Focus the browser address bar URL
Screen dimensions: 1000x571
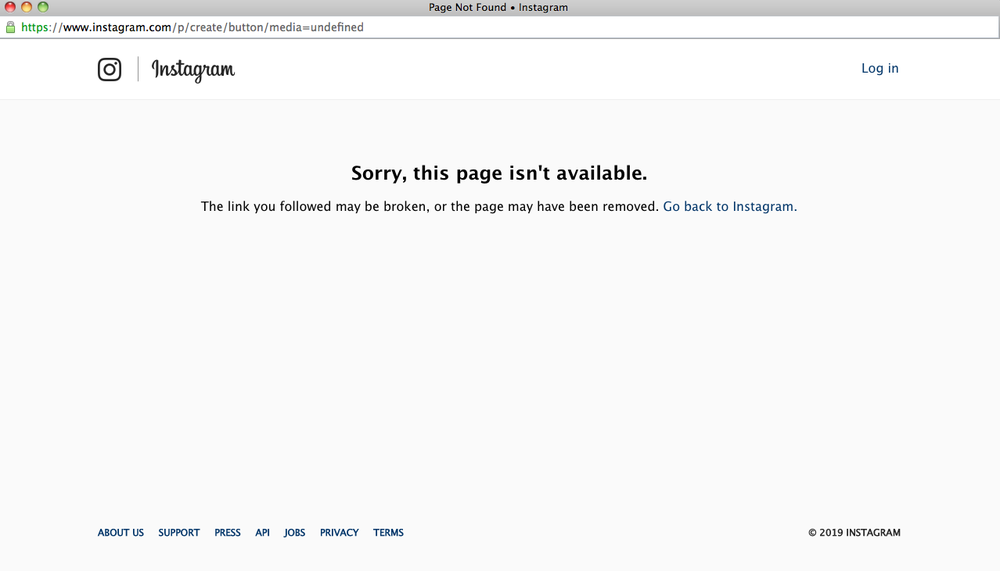(x=192, y=27)
